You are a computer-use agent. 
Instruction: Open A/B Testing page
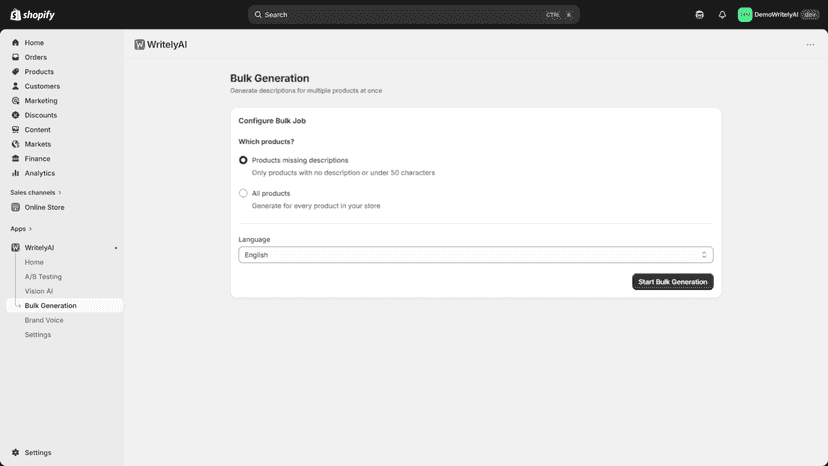point(43,277)
